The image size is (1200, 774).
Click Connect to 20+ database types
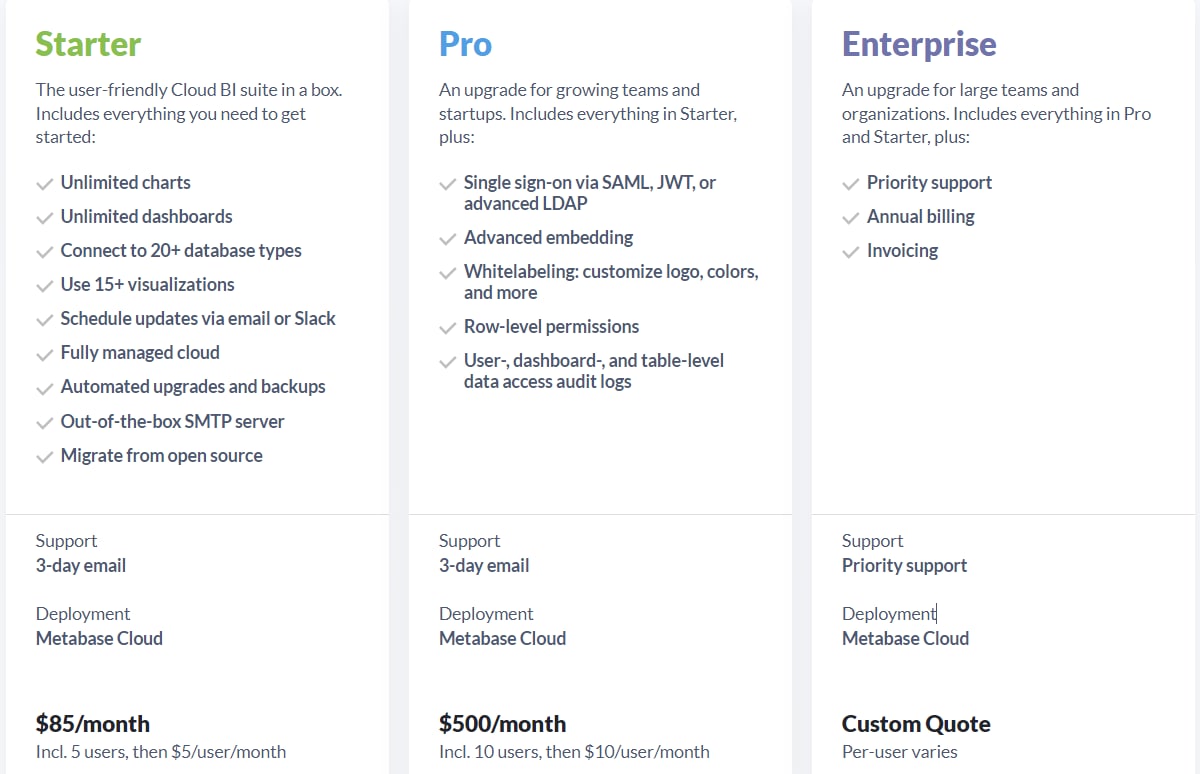[x=181, y=250]
